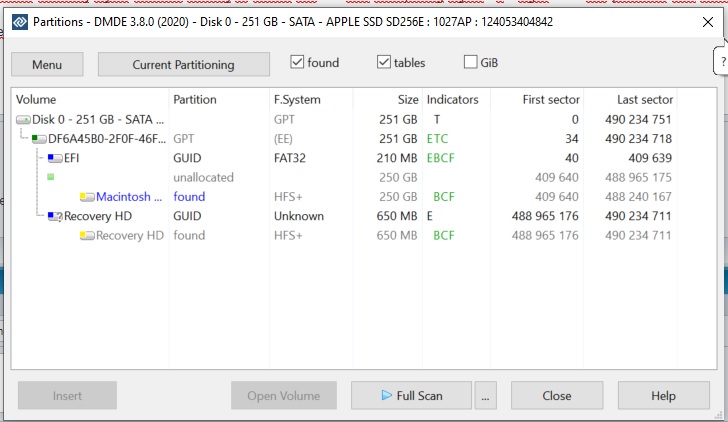Select the grayed found Recovery HD row
The width and height of the screenshot is (728, 422).
tap(344, 236)
